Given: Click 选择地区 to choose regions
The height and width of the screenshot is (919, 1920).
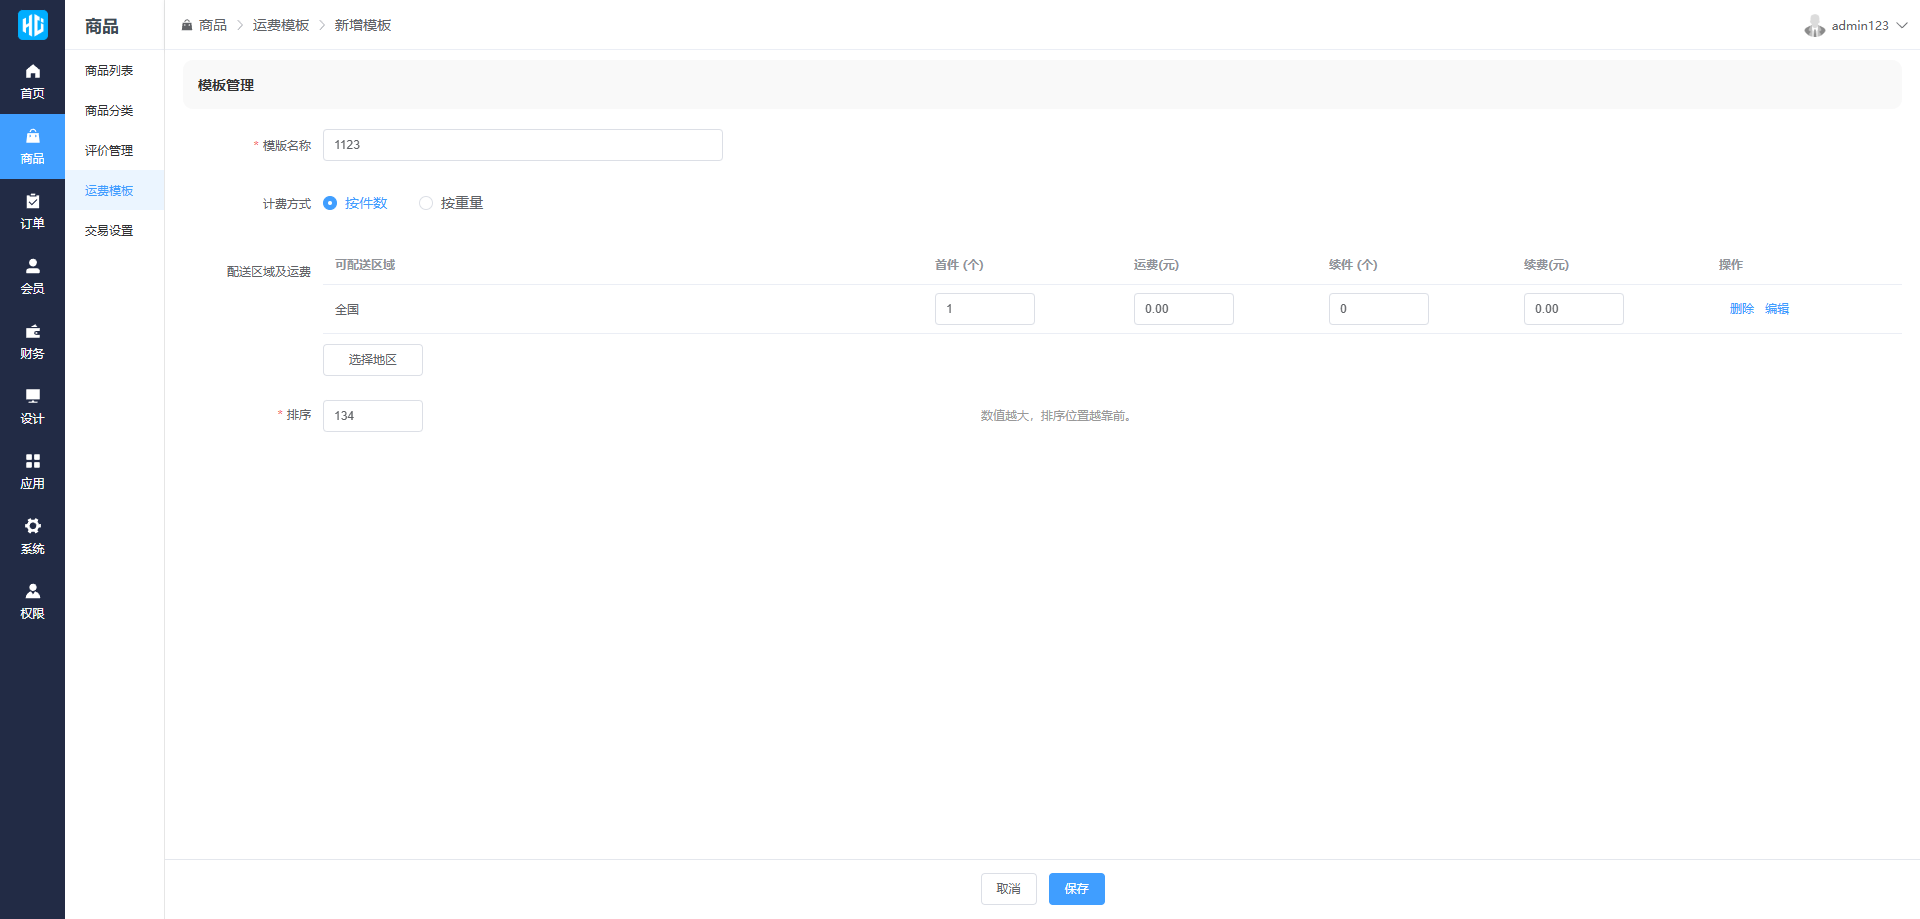Looking at the screenshot, I should click(372, 360).
